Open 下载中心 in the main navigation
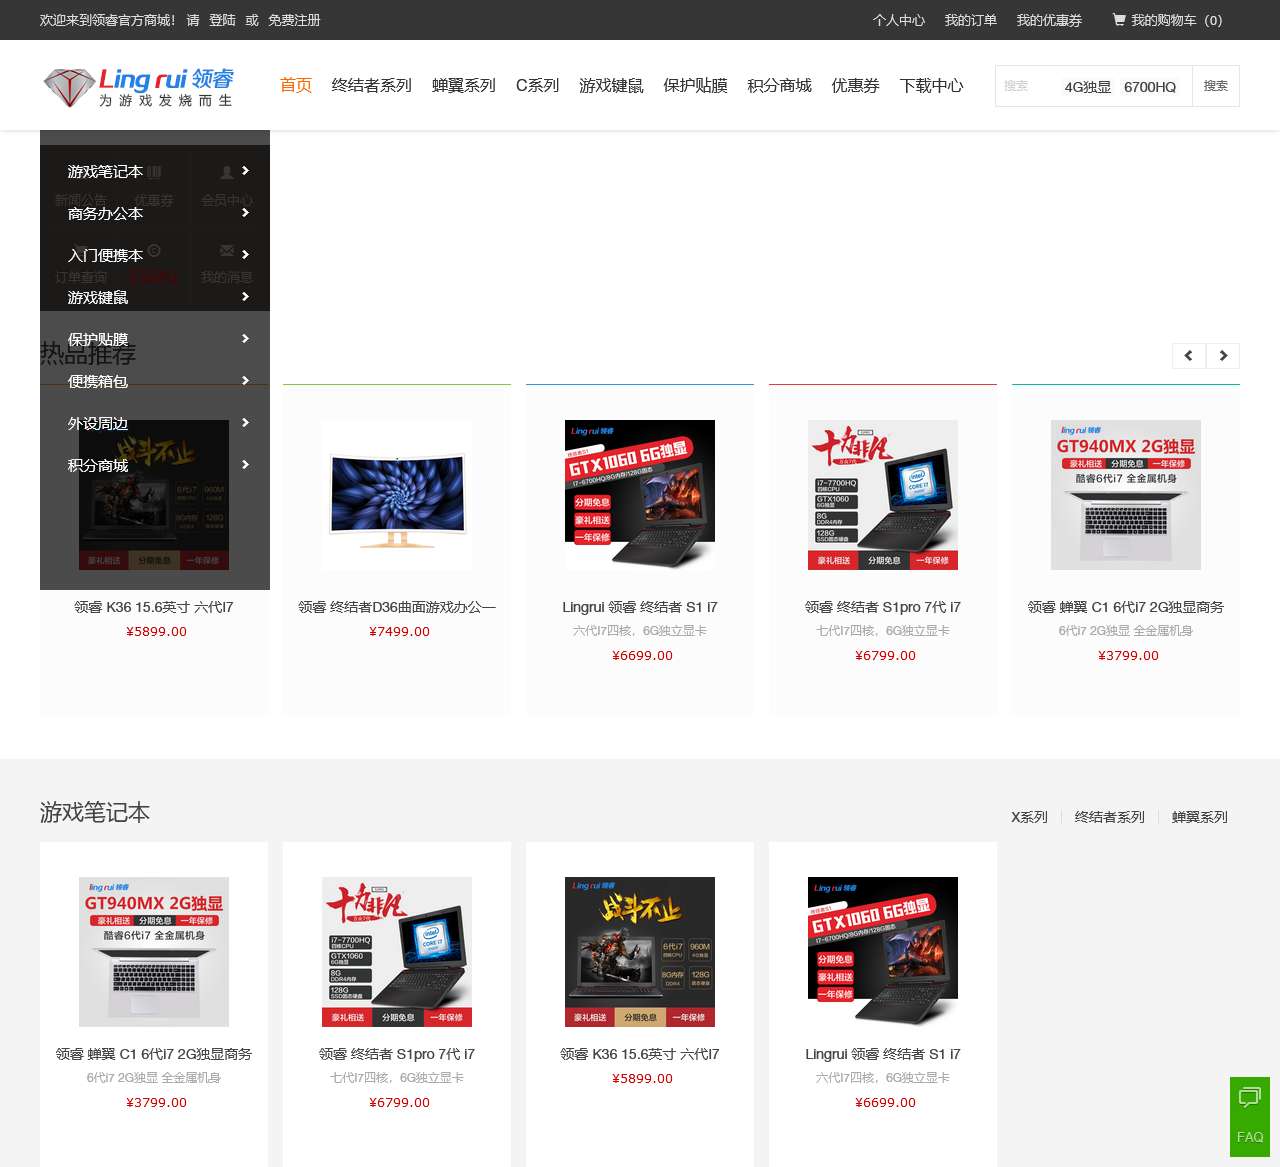The height and width of the screenshot is (1167, 1280). click(931, 86)
